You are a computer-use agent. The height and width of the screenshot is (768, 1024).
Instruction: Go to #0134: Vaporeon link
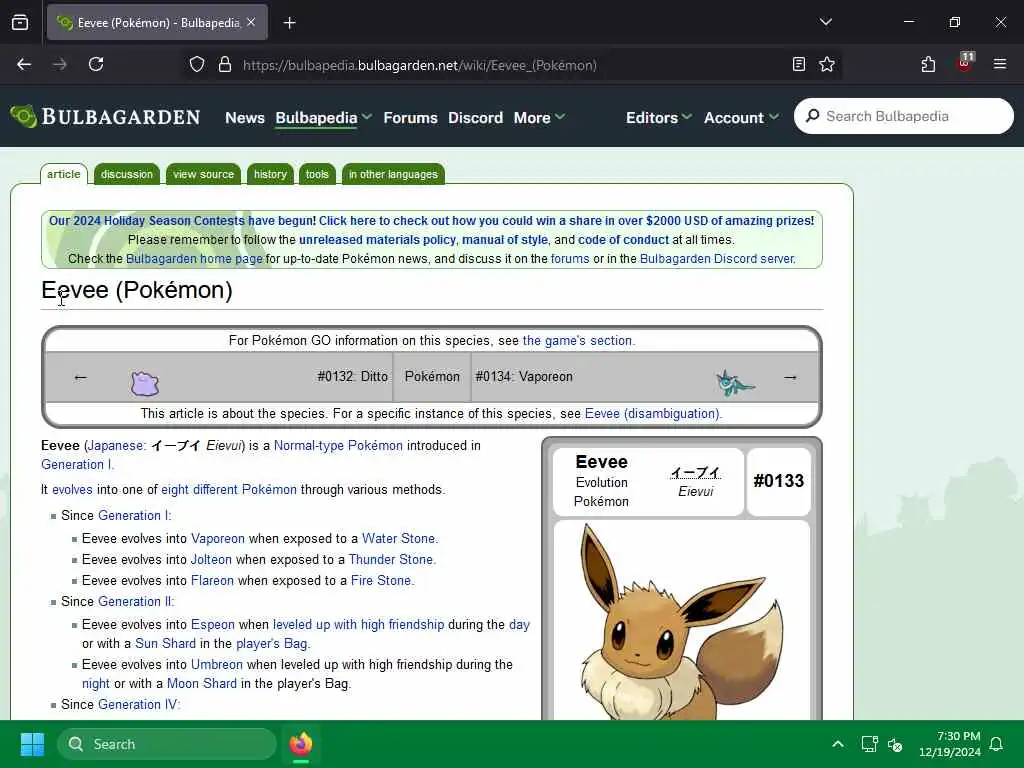click(524, 377)
